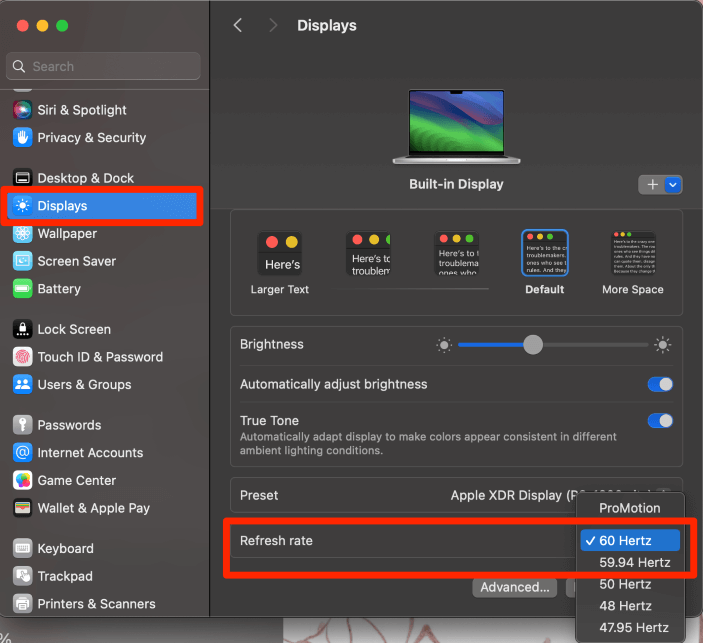Open Touch ID & Password fingerprint icon

tap(22, 357)
